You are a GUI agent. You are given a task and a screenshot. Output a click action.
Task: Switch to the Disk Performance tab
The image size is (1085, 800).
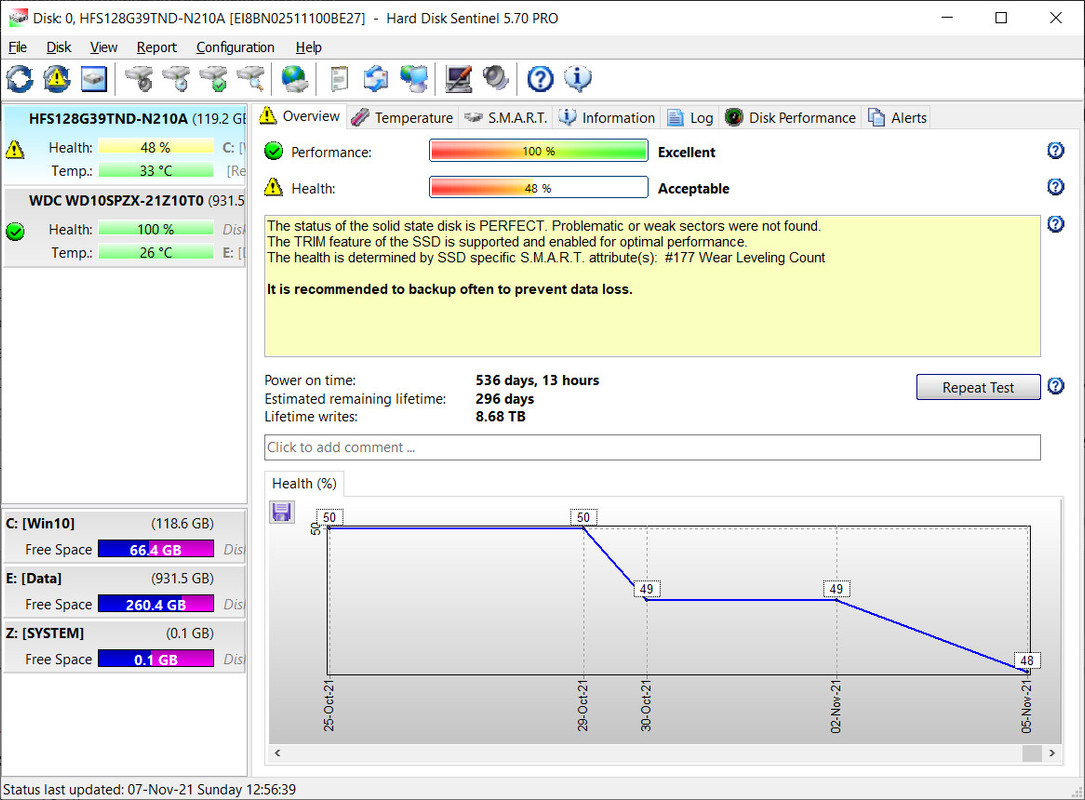790,118
